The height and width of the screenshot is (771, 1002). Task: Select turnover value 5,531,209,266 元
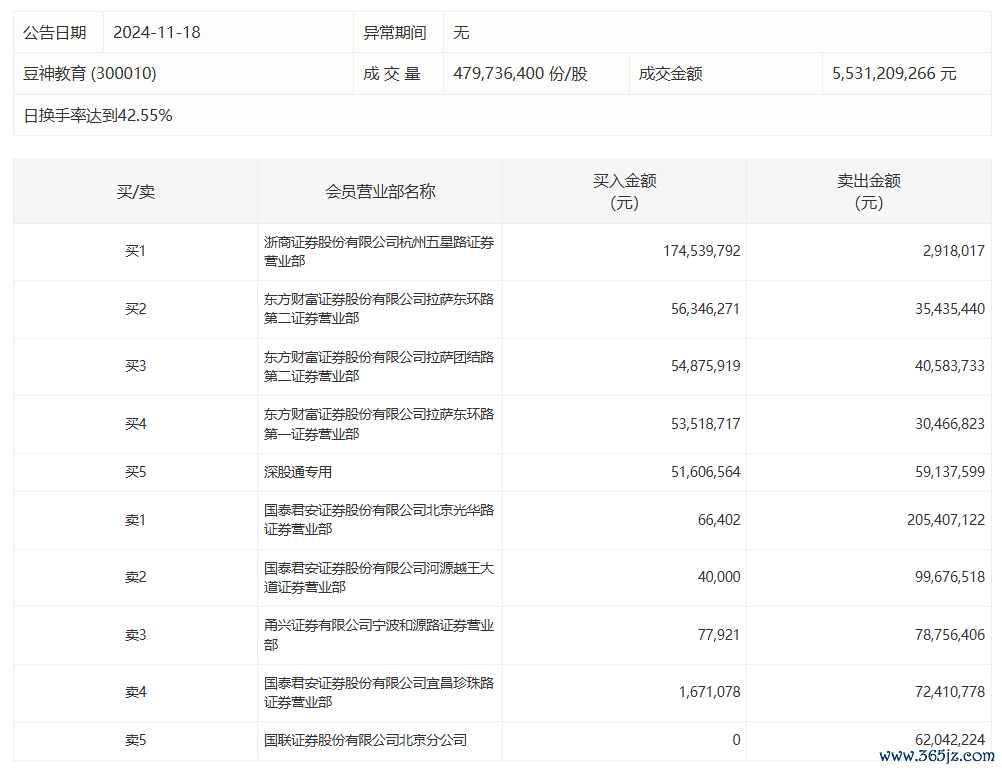click(x=894, y=73)
